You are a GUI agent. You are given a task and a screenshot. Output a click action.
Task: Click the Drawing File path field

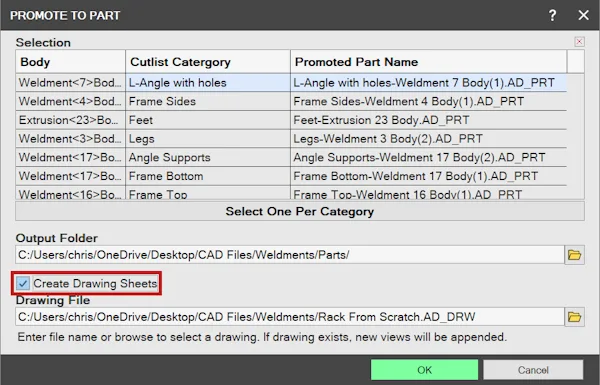(x=290, y=317)
